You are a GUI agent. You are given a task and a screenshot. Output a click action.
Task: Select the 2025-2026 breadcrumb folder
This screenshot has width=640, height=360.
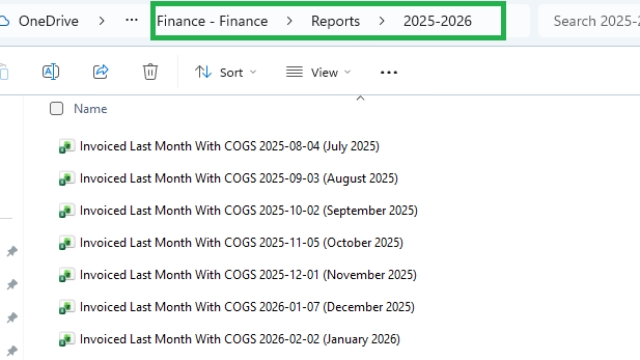coord(438,21)
